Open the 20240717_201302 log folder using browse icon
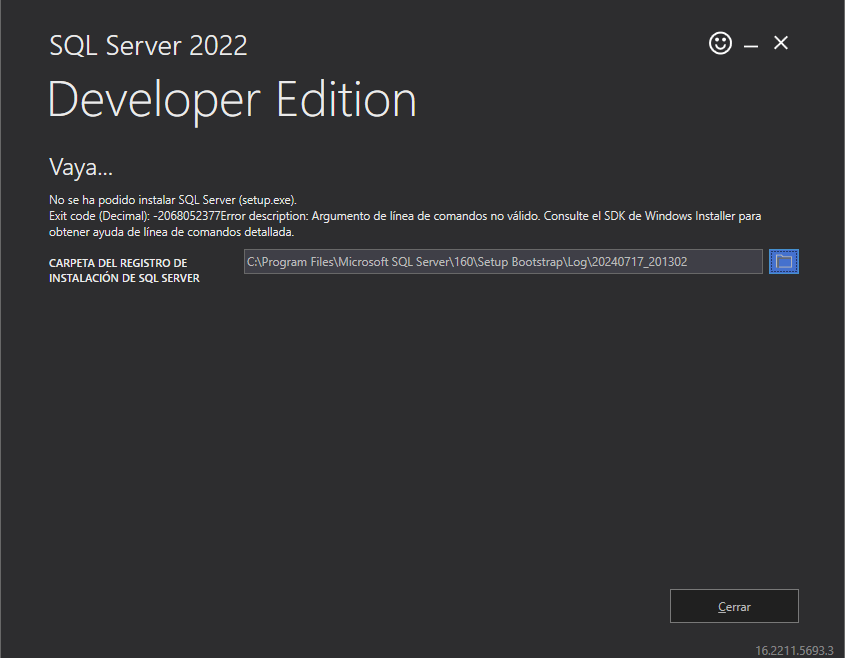 (x=784, y=261)
